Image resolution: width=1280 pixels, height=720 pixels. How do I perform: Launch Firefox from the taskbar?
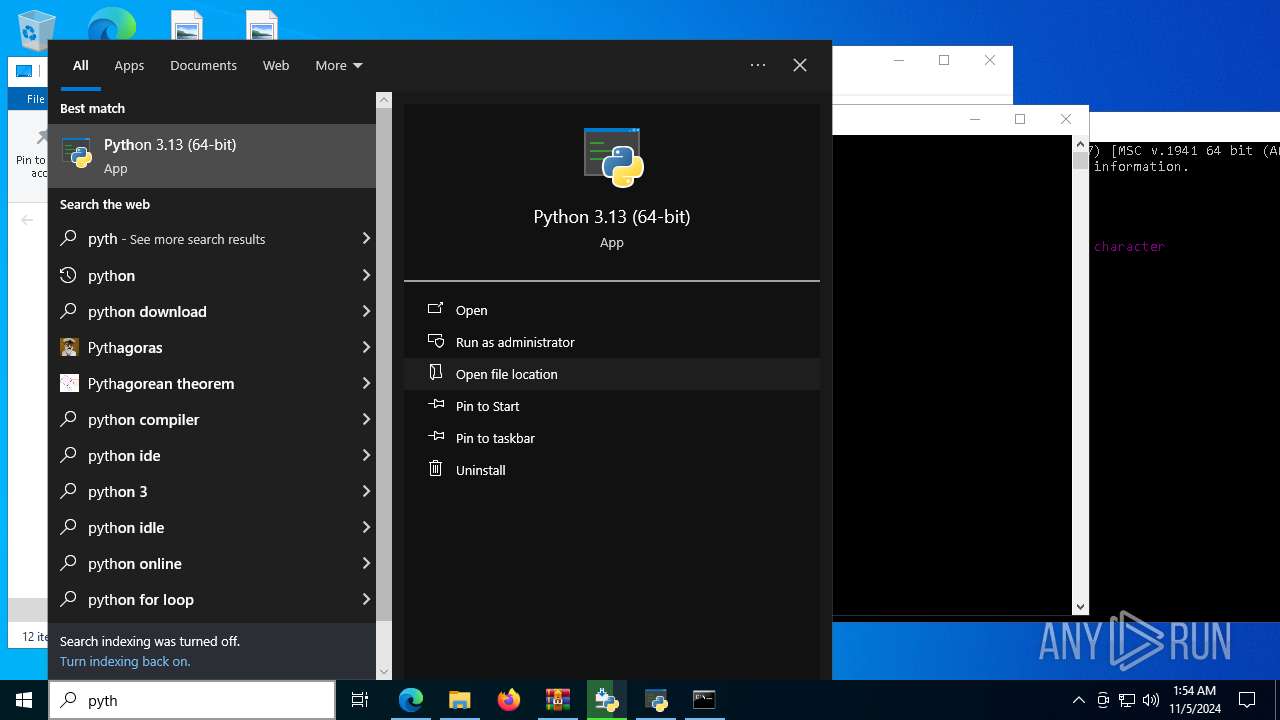pos(508,700)
